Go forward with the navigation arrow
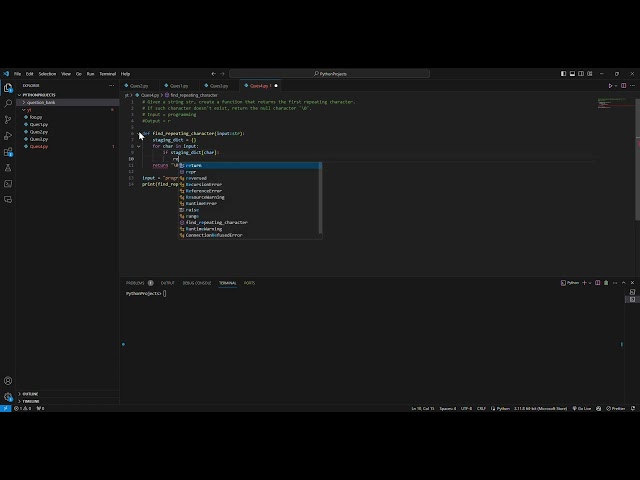640x480 pixels. tap(222, 74)
